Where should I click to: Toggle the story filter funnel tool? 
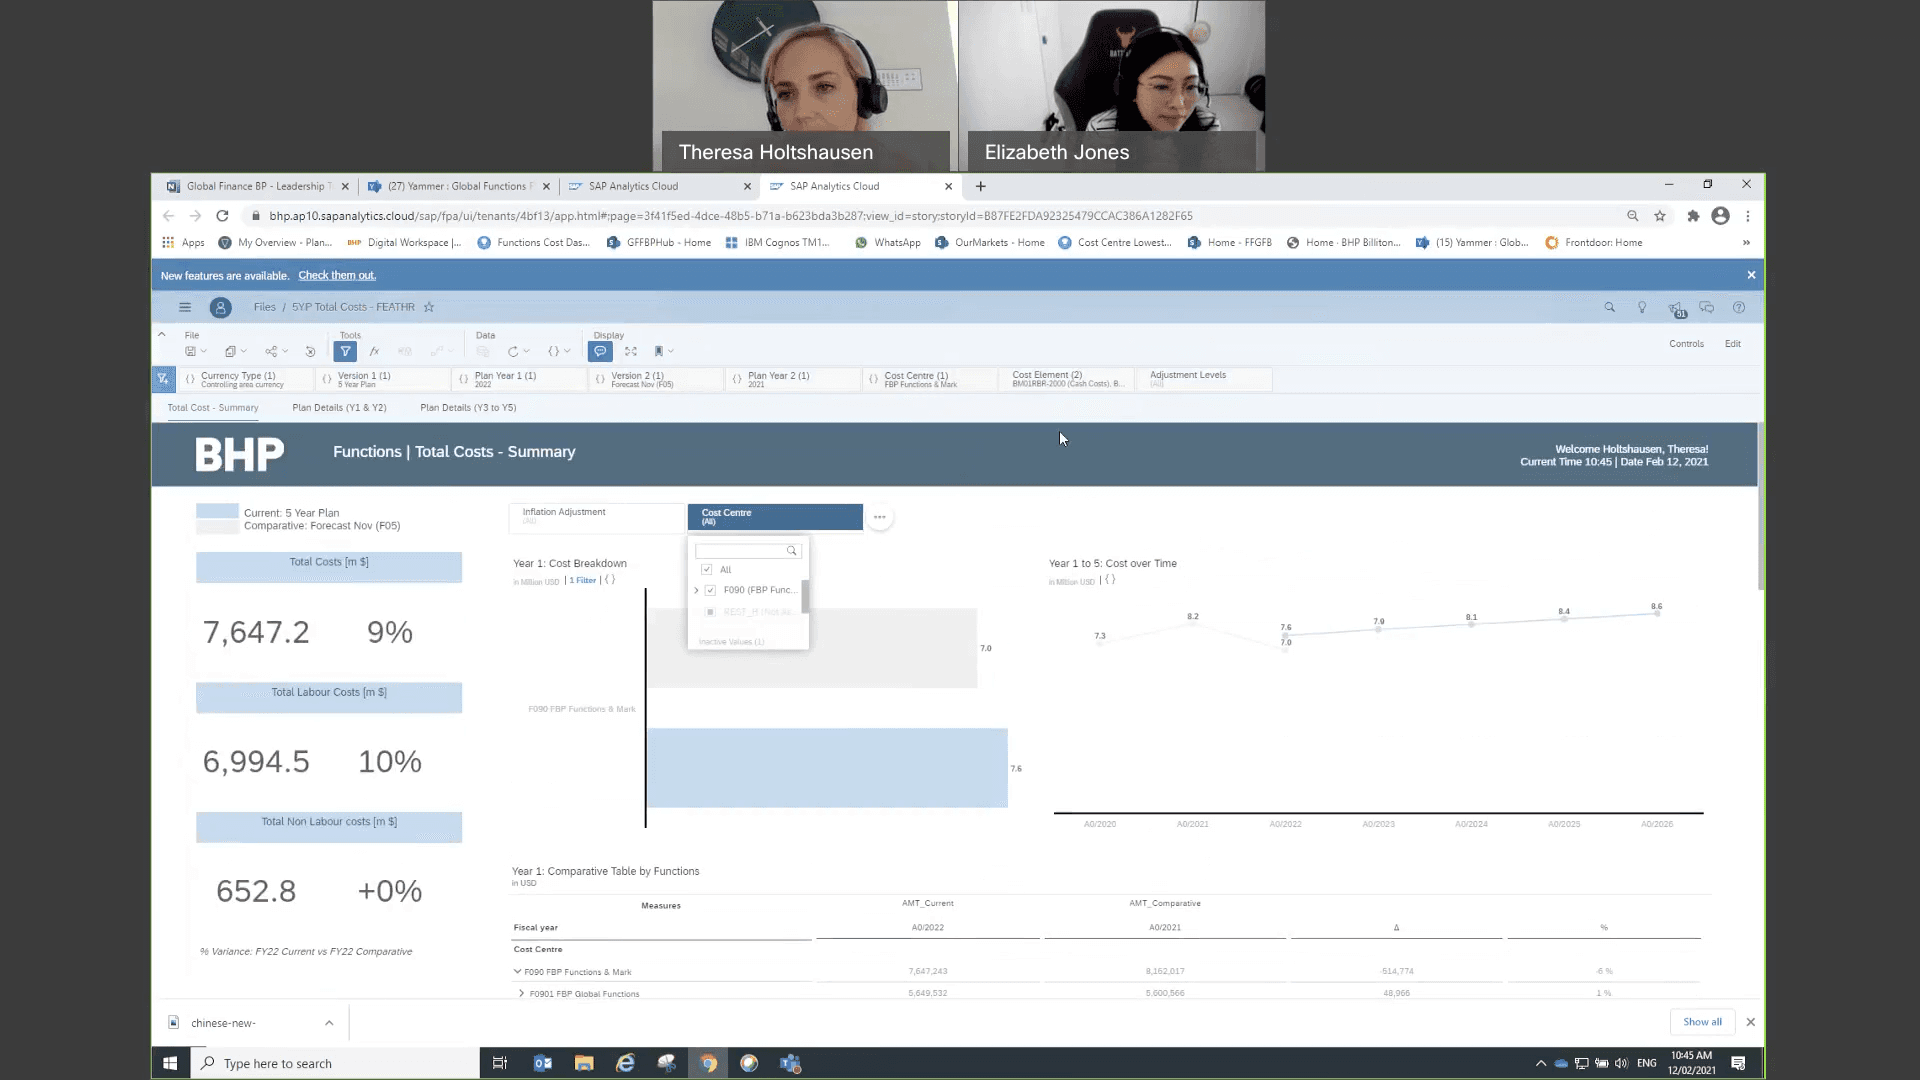(x=345, y=351)
